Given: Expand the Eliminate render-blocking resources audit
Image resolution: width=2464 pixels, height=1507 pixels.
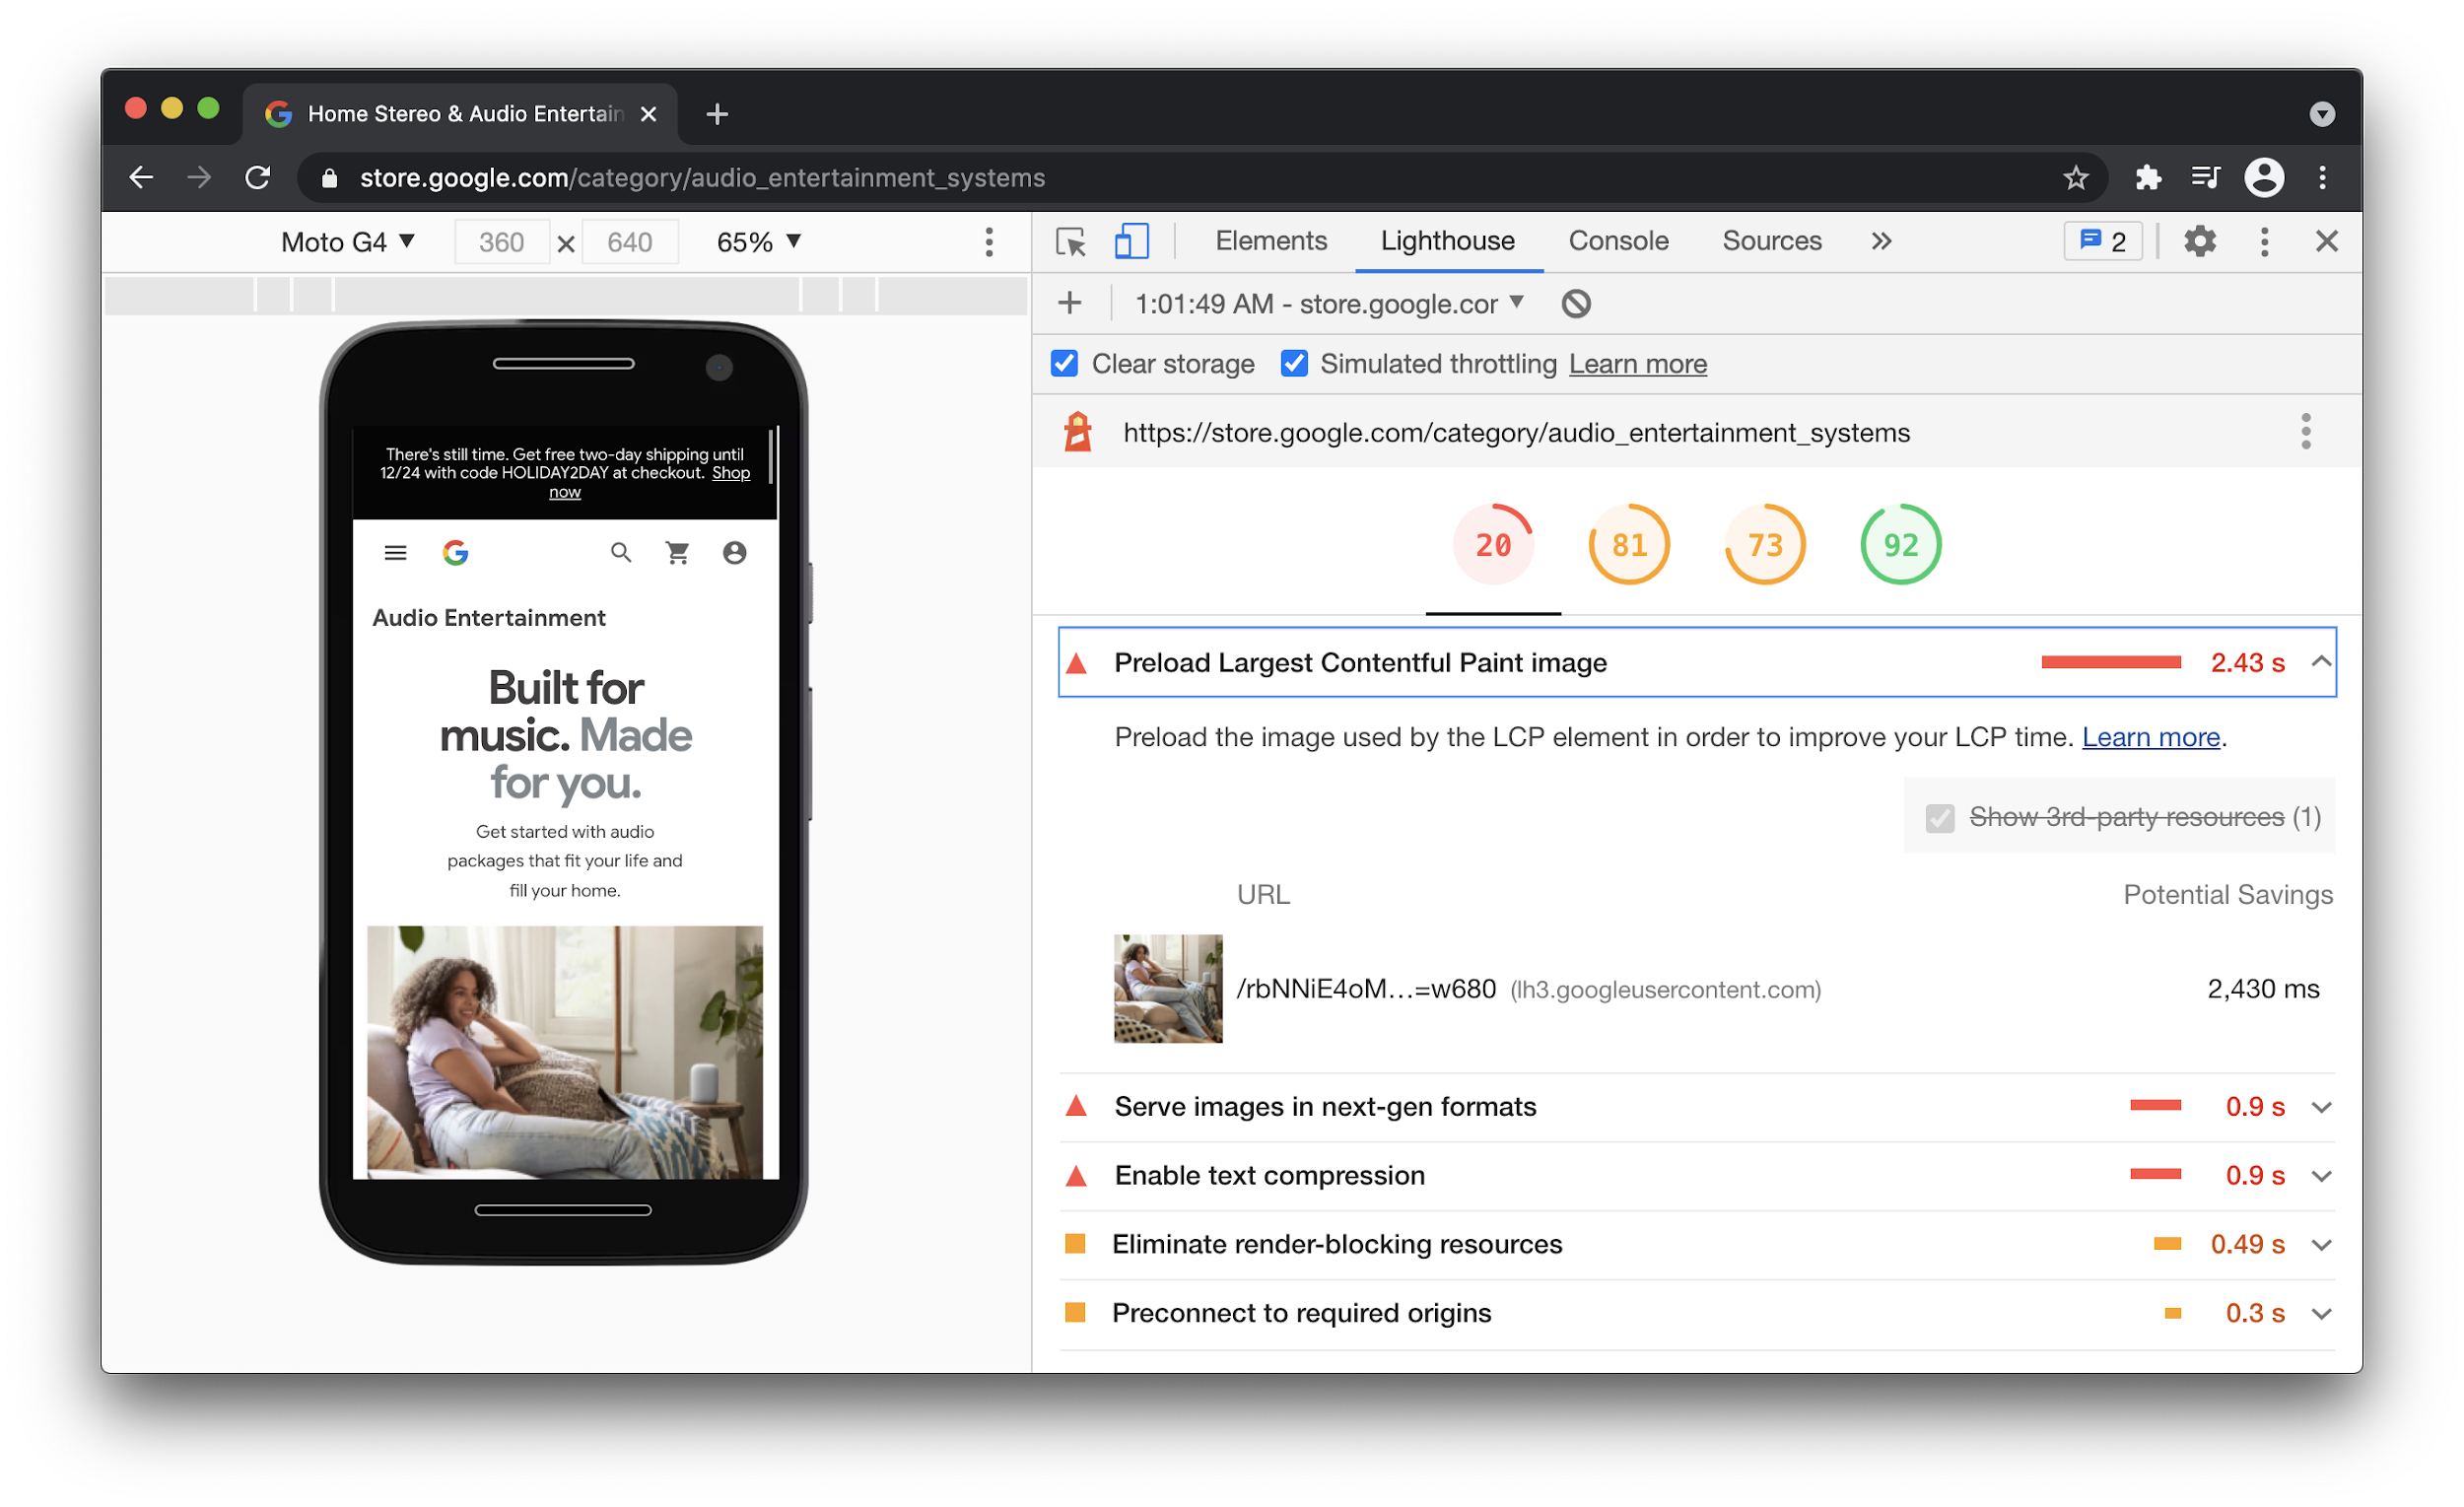Looking at the screenshot, I should click(x=2330, y=1245).
